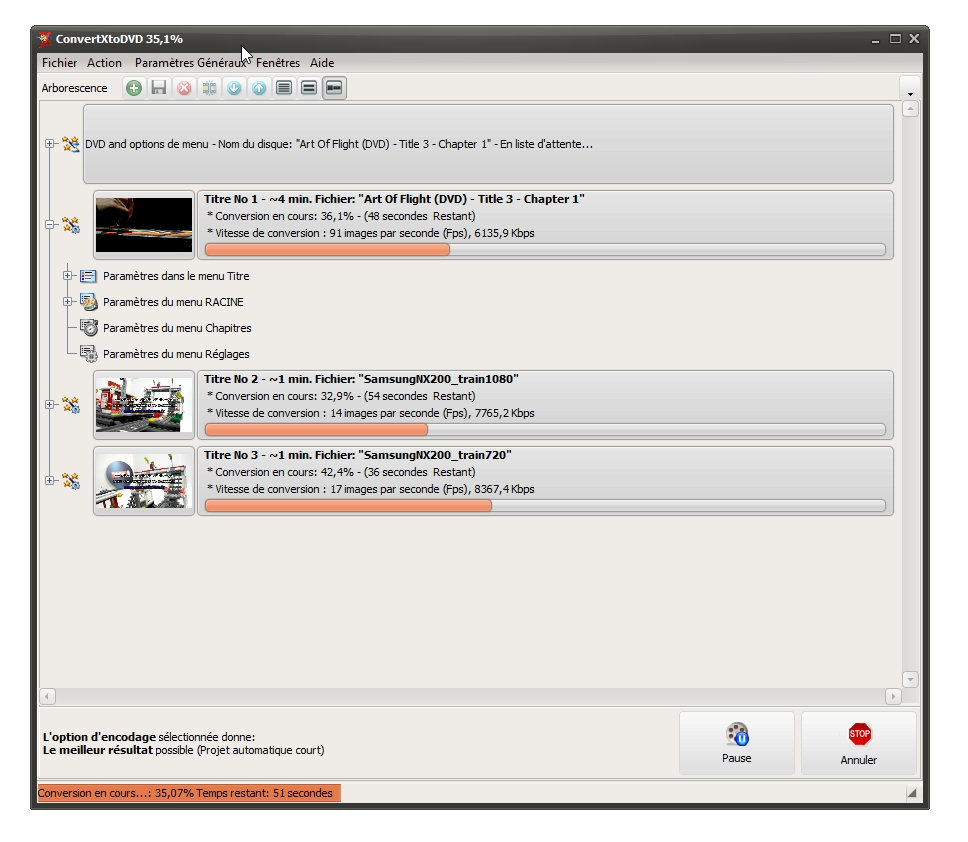Screen dimensions: 968x842
Task: Expand the Titre No 3 tree node
Action: point(48,481)
